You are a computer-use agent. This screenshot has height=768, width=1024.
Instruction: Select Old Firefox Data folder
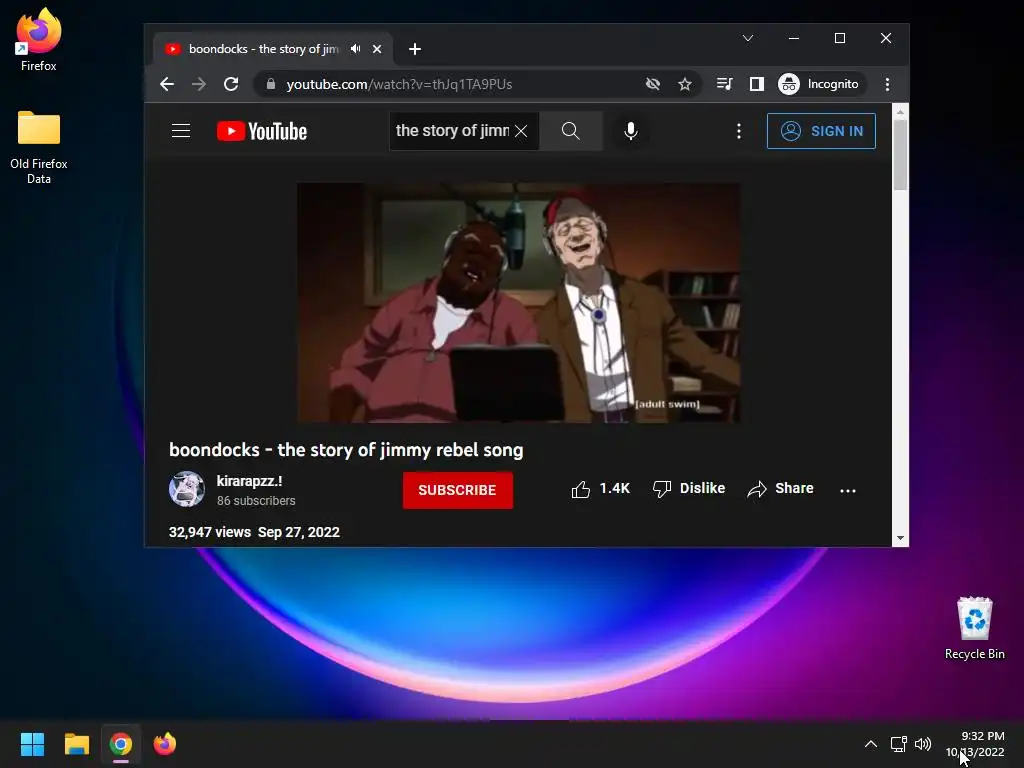pyautogui.click(x=39, y=147)
